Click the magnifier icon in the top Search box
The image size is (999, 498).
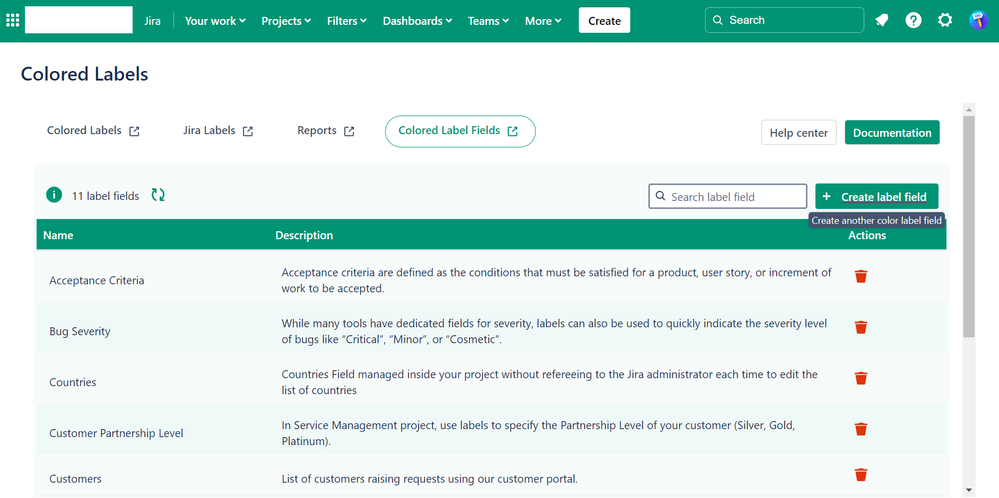tap(718, 20)
